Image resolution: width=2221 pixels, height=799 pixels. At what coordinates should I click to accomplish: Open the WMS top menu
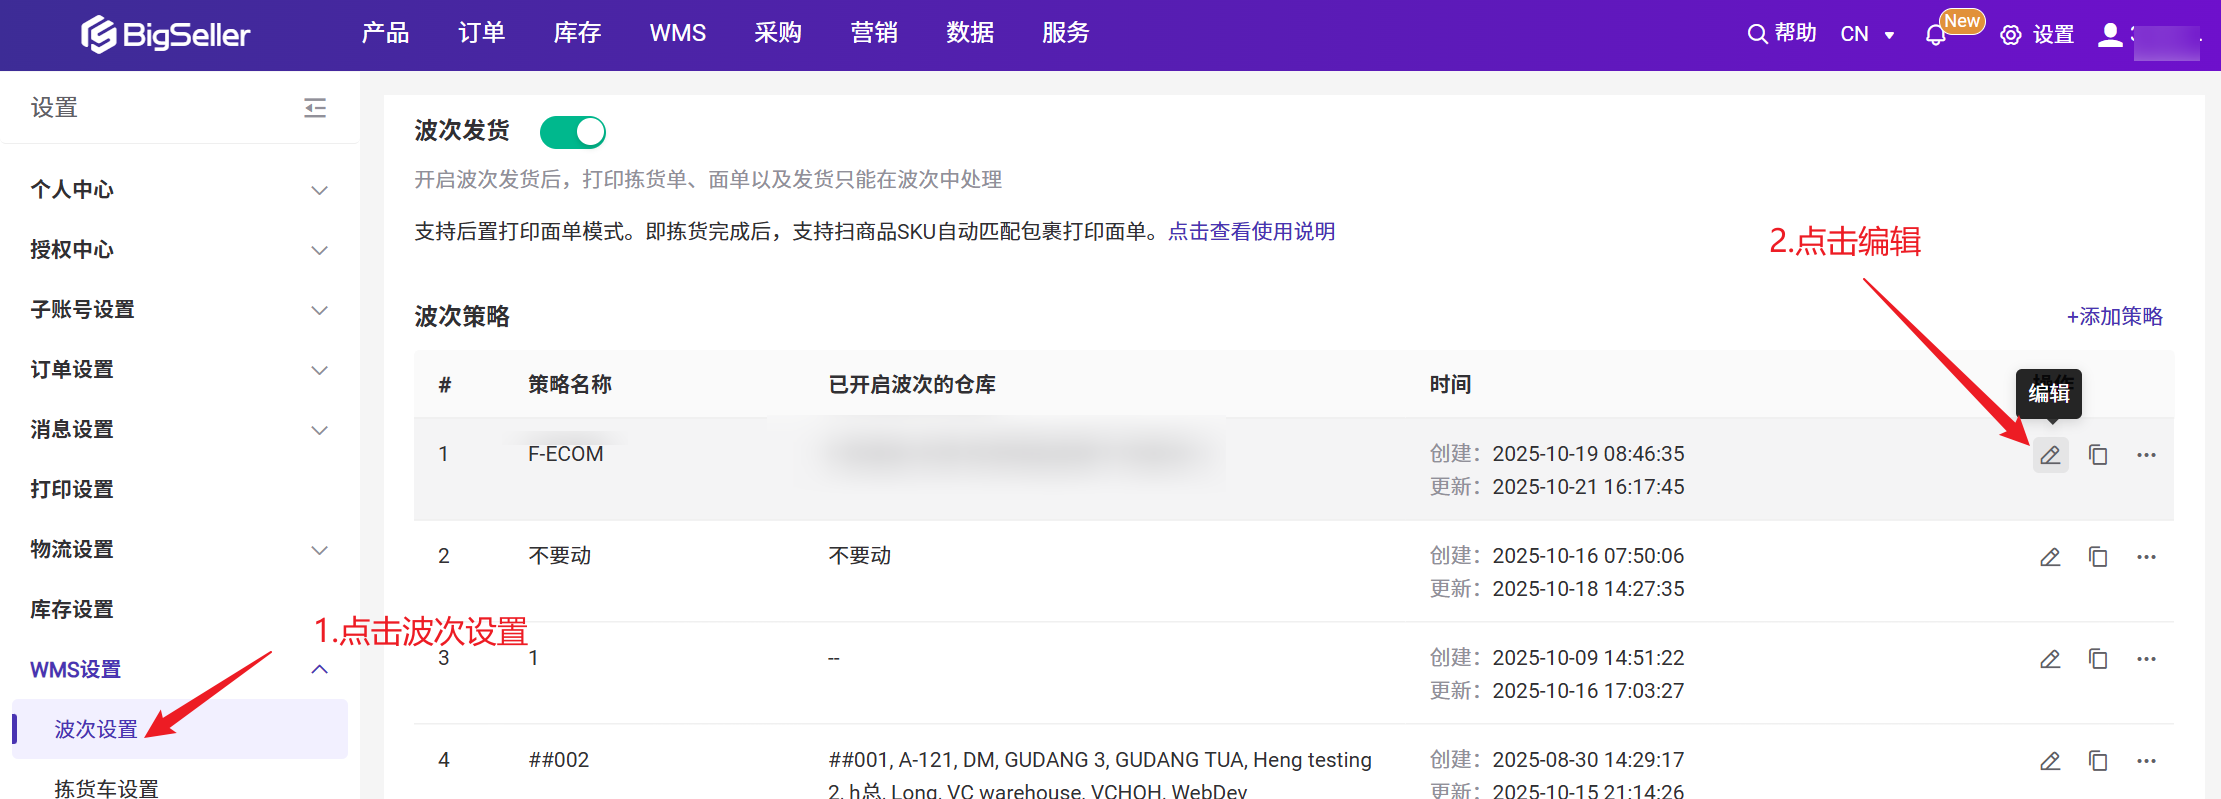click(677, 33)
